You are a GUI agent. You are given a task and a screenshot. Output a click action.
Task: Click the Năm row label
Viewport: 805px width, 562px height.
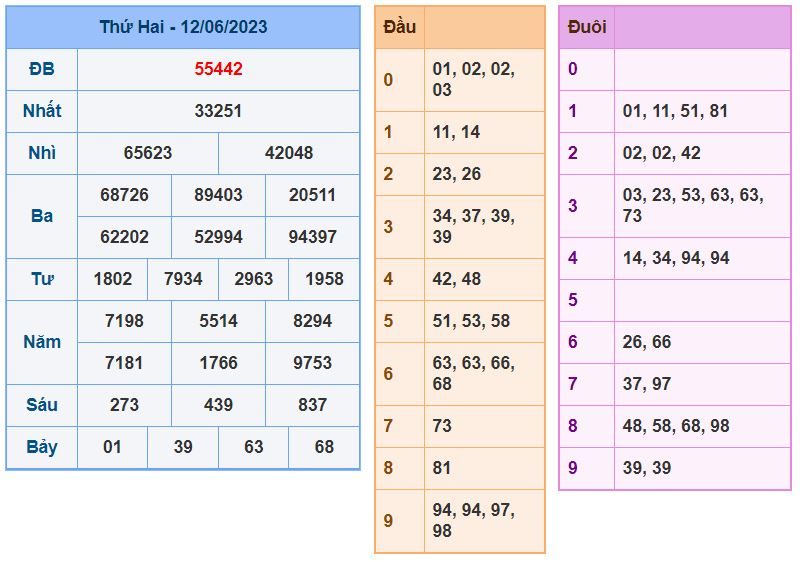click(42, 342)
